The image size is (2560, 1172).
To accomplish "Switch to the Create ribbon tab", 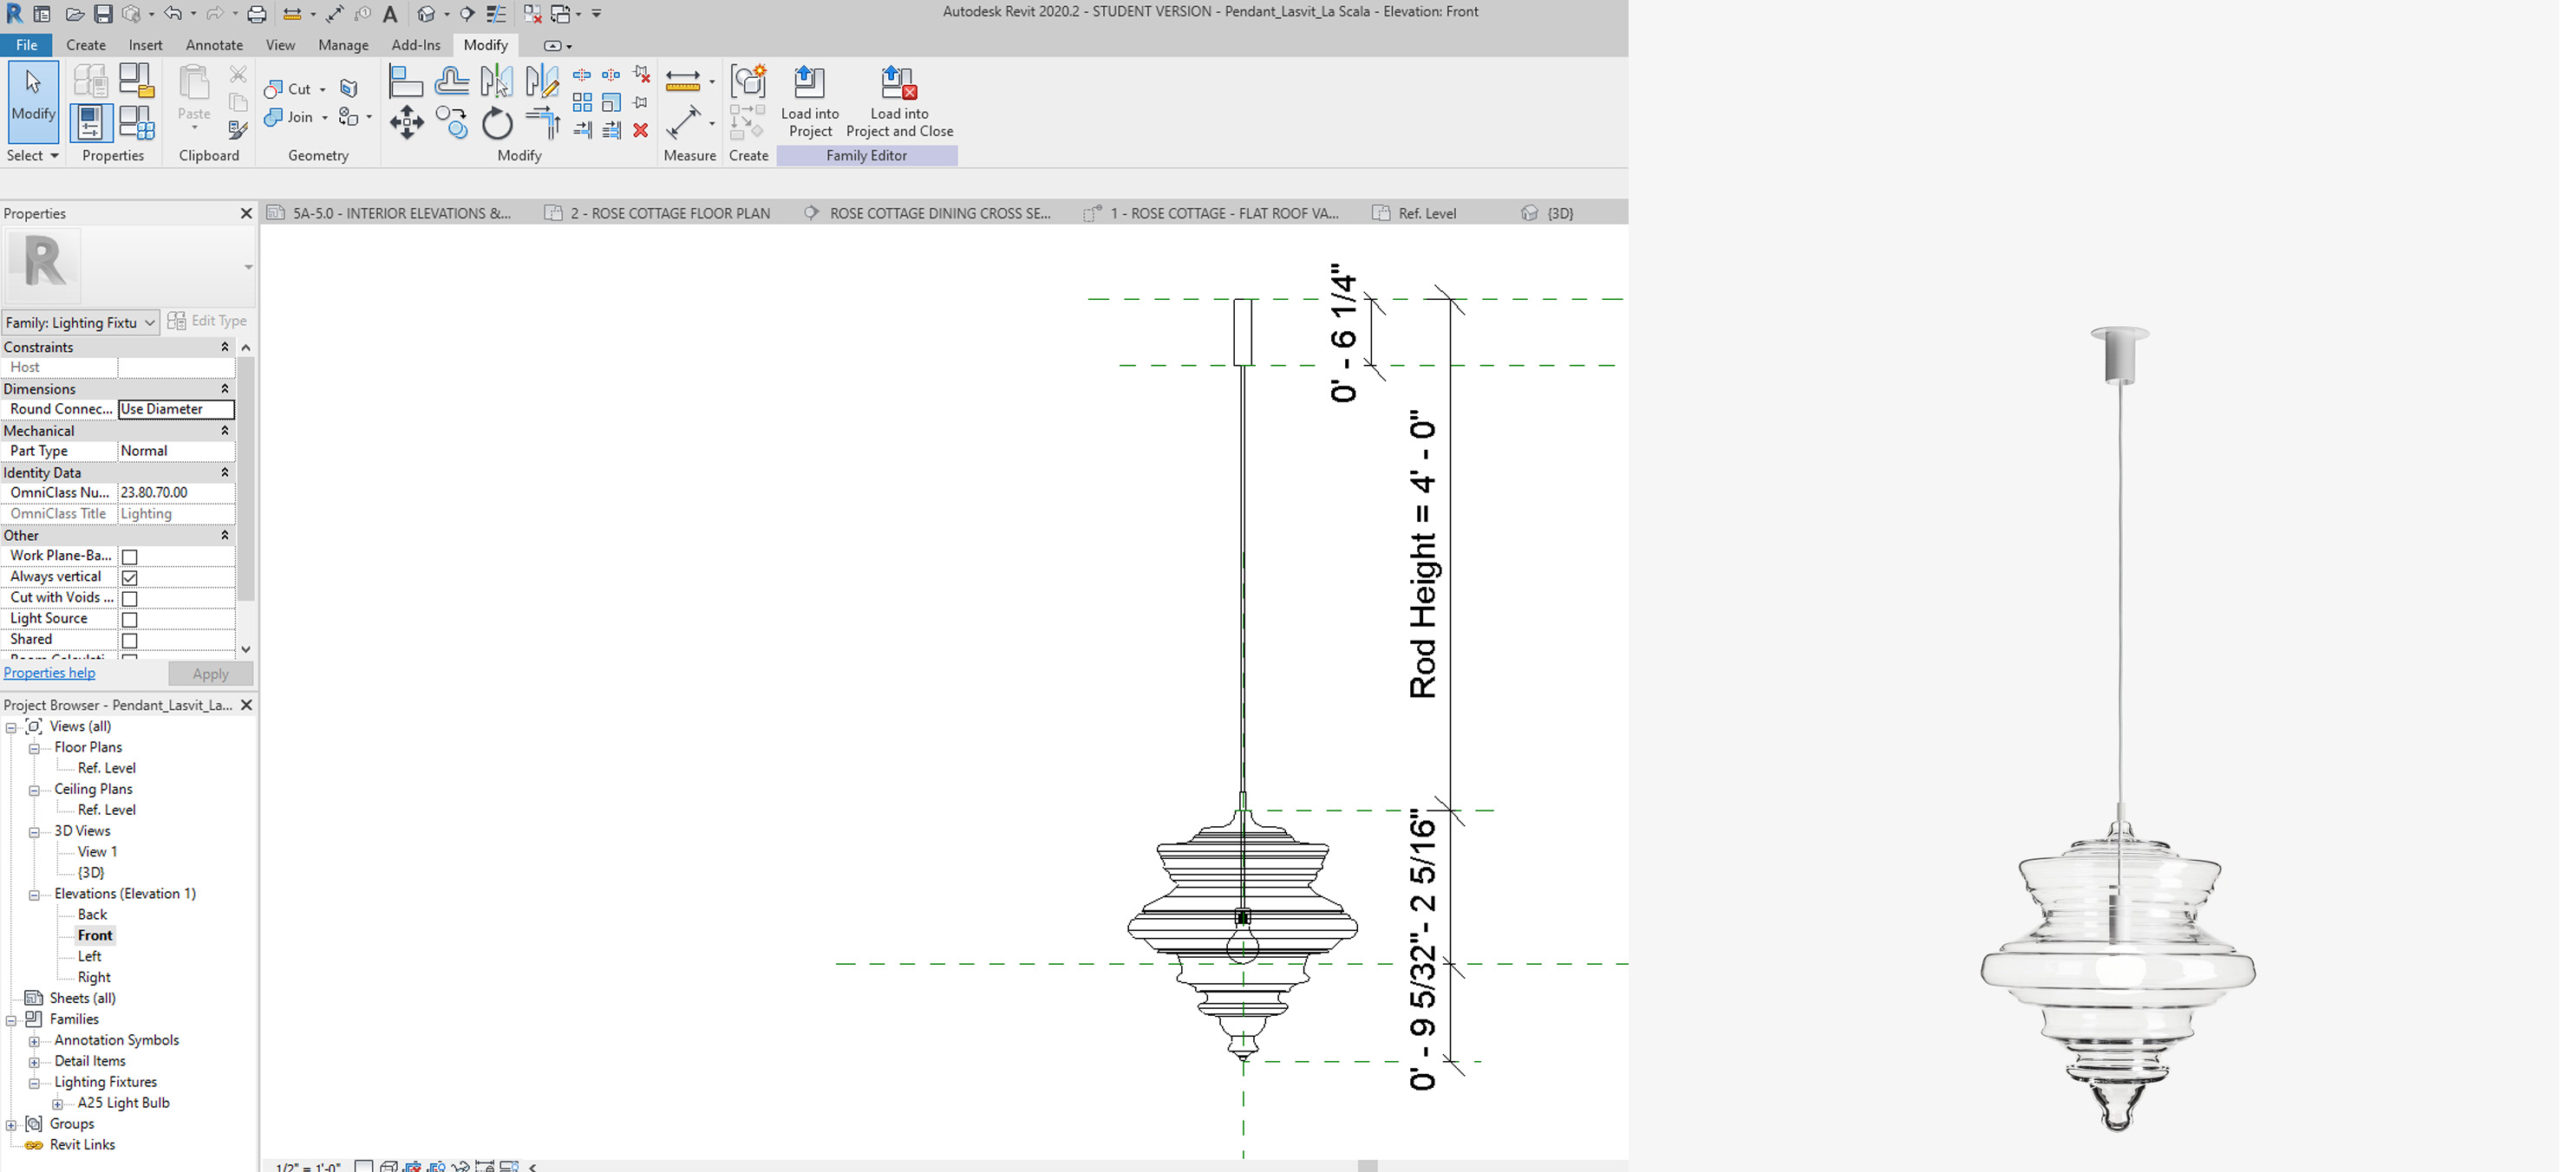I will (x=86, y=45).
